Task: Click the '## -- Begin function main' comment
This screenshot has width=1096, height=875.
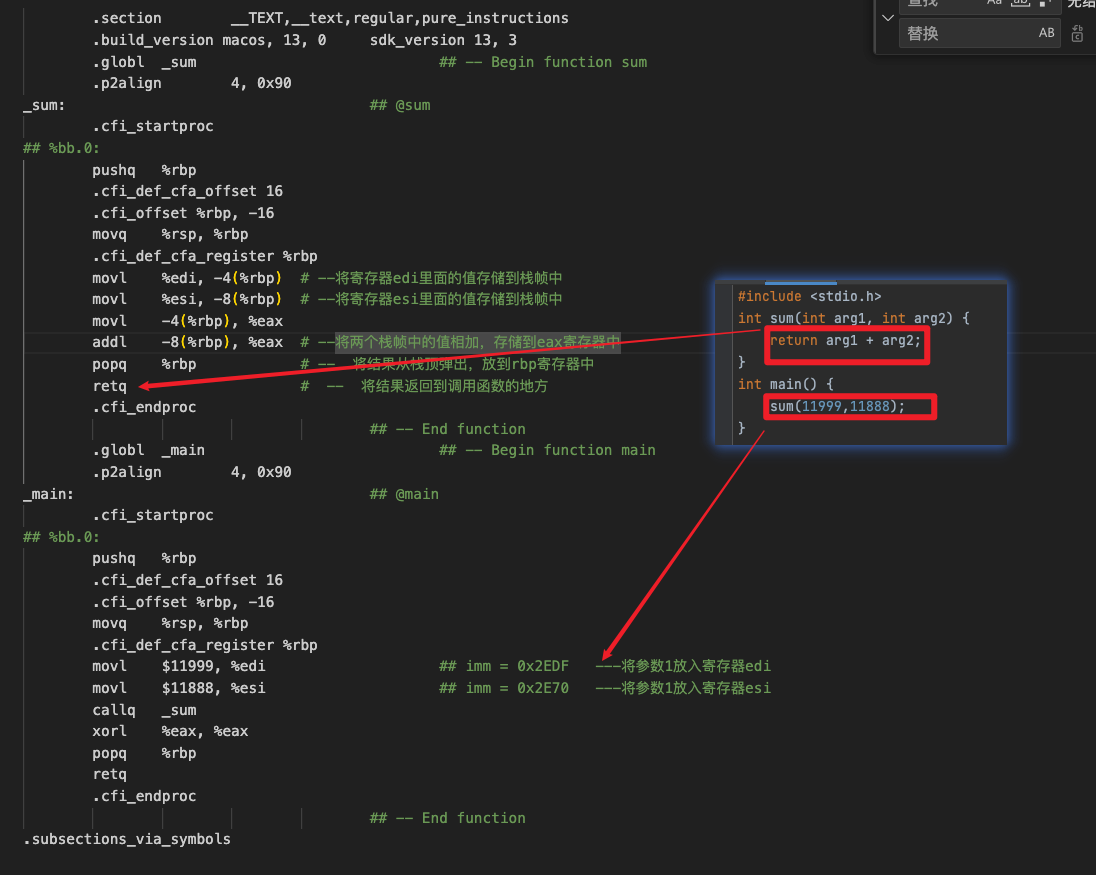Action: (x=547, y=450)
